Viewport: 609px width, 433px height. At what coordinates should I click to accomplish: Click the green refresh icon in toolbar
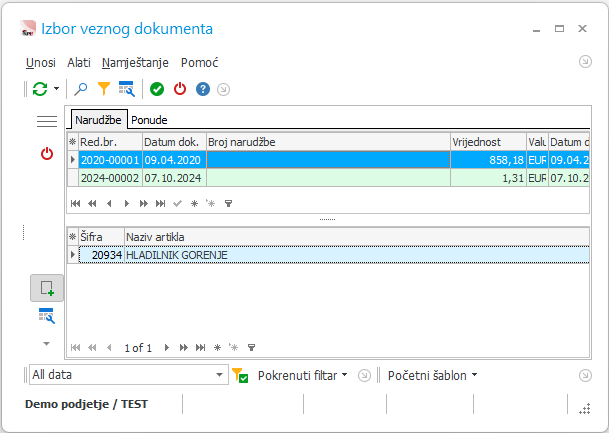coord(40,89)
